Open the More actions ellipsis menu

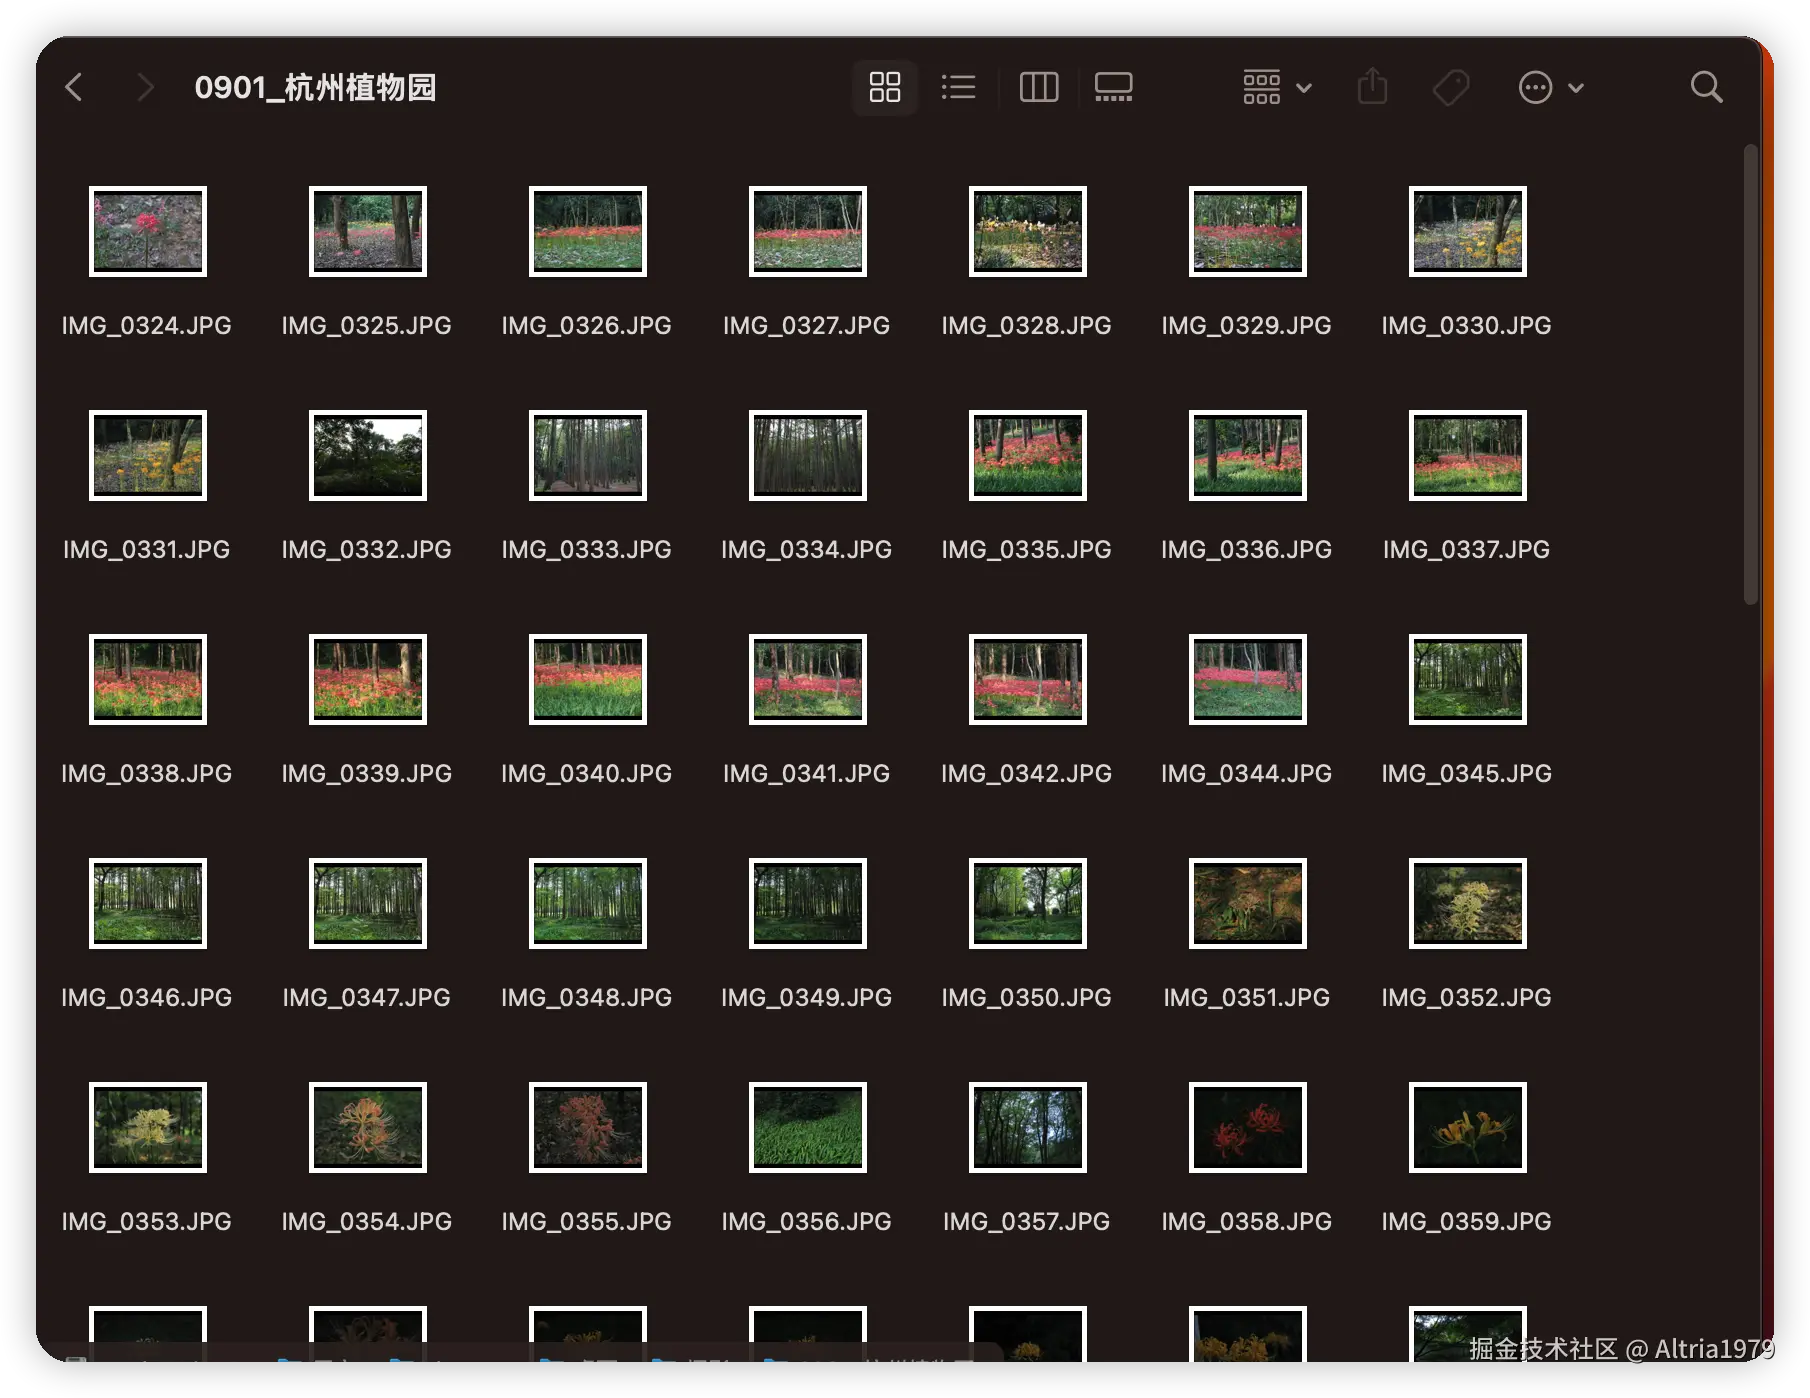point(1550,87)
